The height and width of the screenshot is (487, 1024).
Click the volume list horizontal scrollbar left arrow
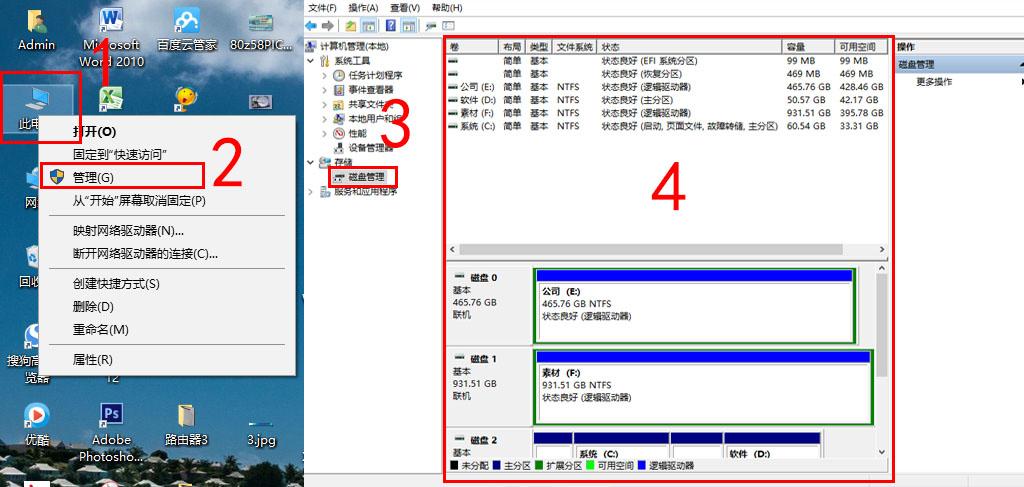point(451,249)
